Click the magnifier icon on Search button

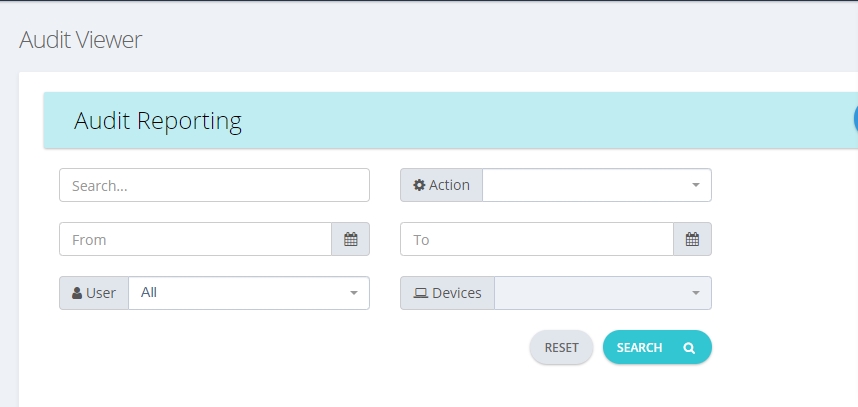tap(689, 348)
